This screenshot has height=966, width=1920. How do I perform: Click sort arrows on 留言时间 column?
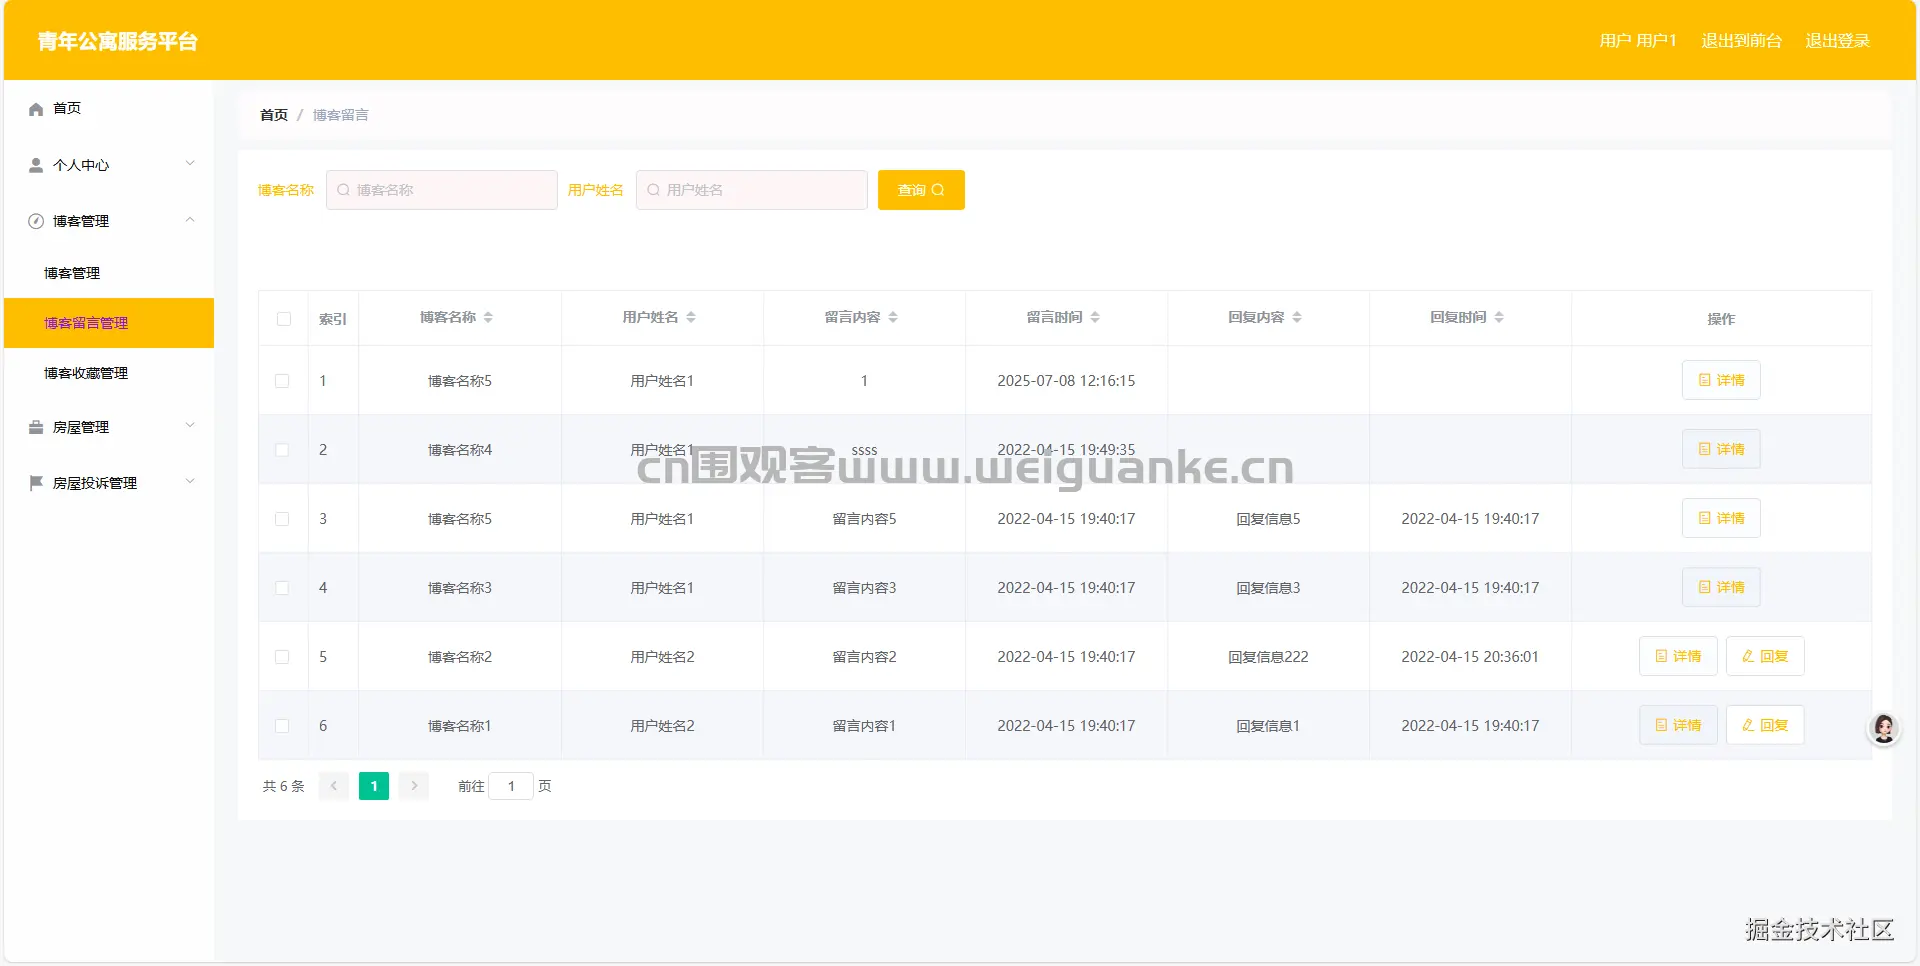tap(1095, 317)
